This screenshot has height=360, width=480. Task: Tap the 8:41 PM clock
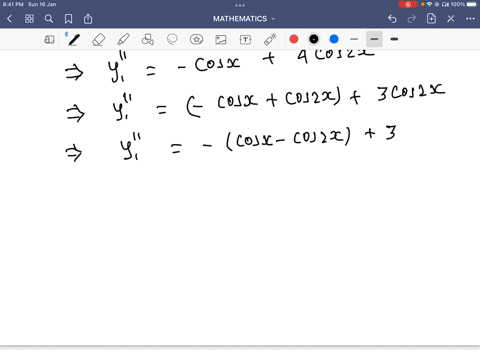[x=13, y=4]
